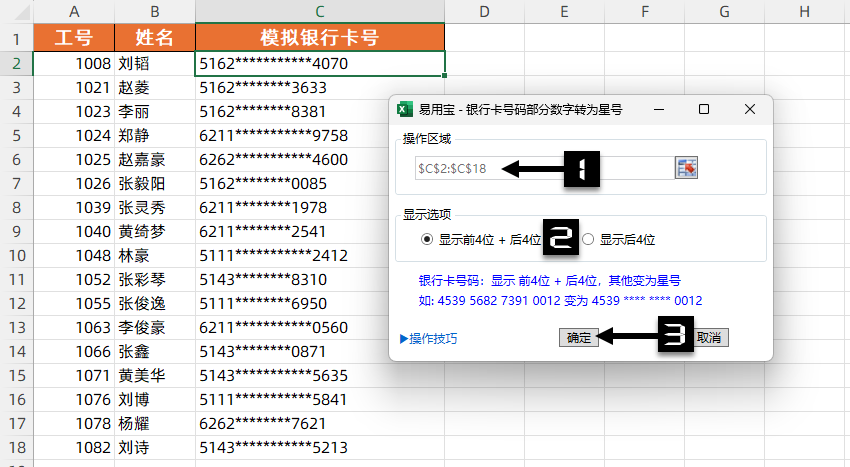Viewport: 850px width, 467px height.
Task: Click cell with 5143********8310
Action: pyautogui.click(x=293, y=279)
